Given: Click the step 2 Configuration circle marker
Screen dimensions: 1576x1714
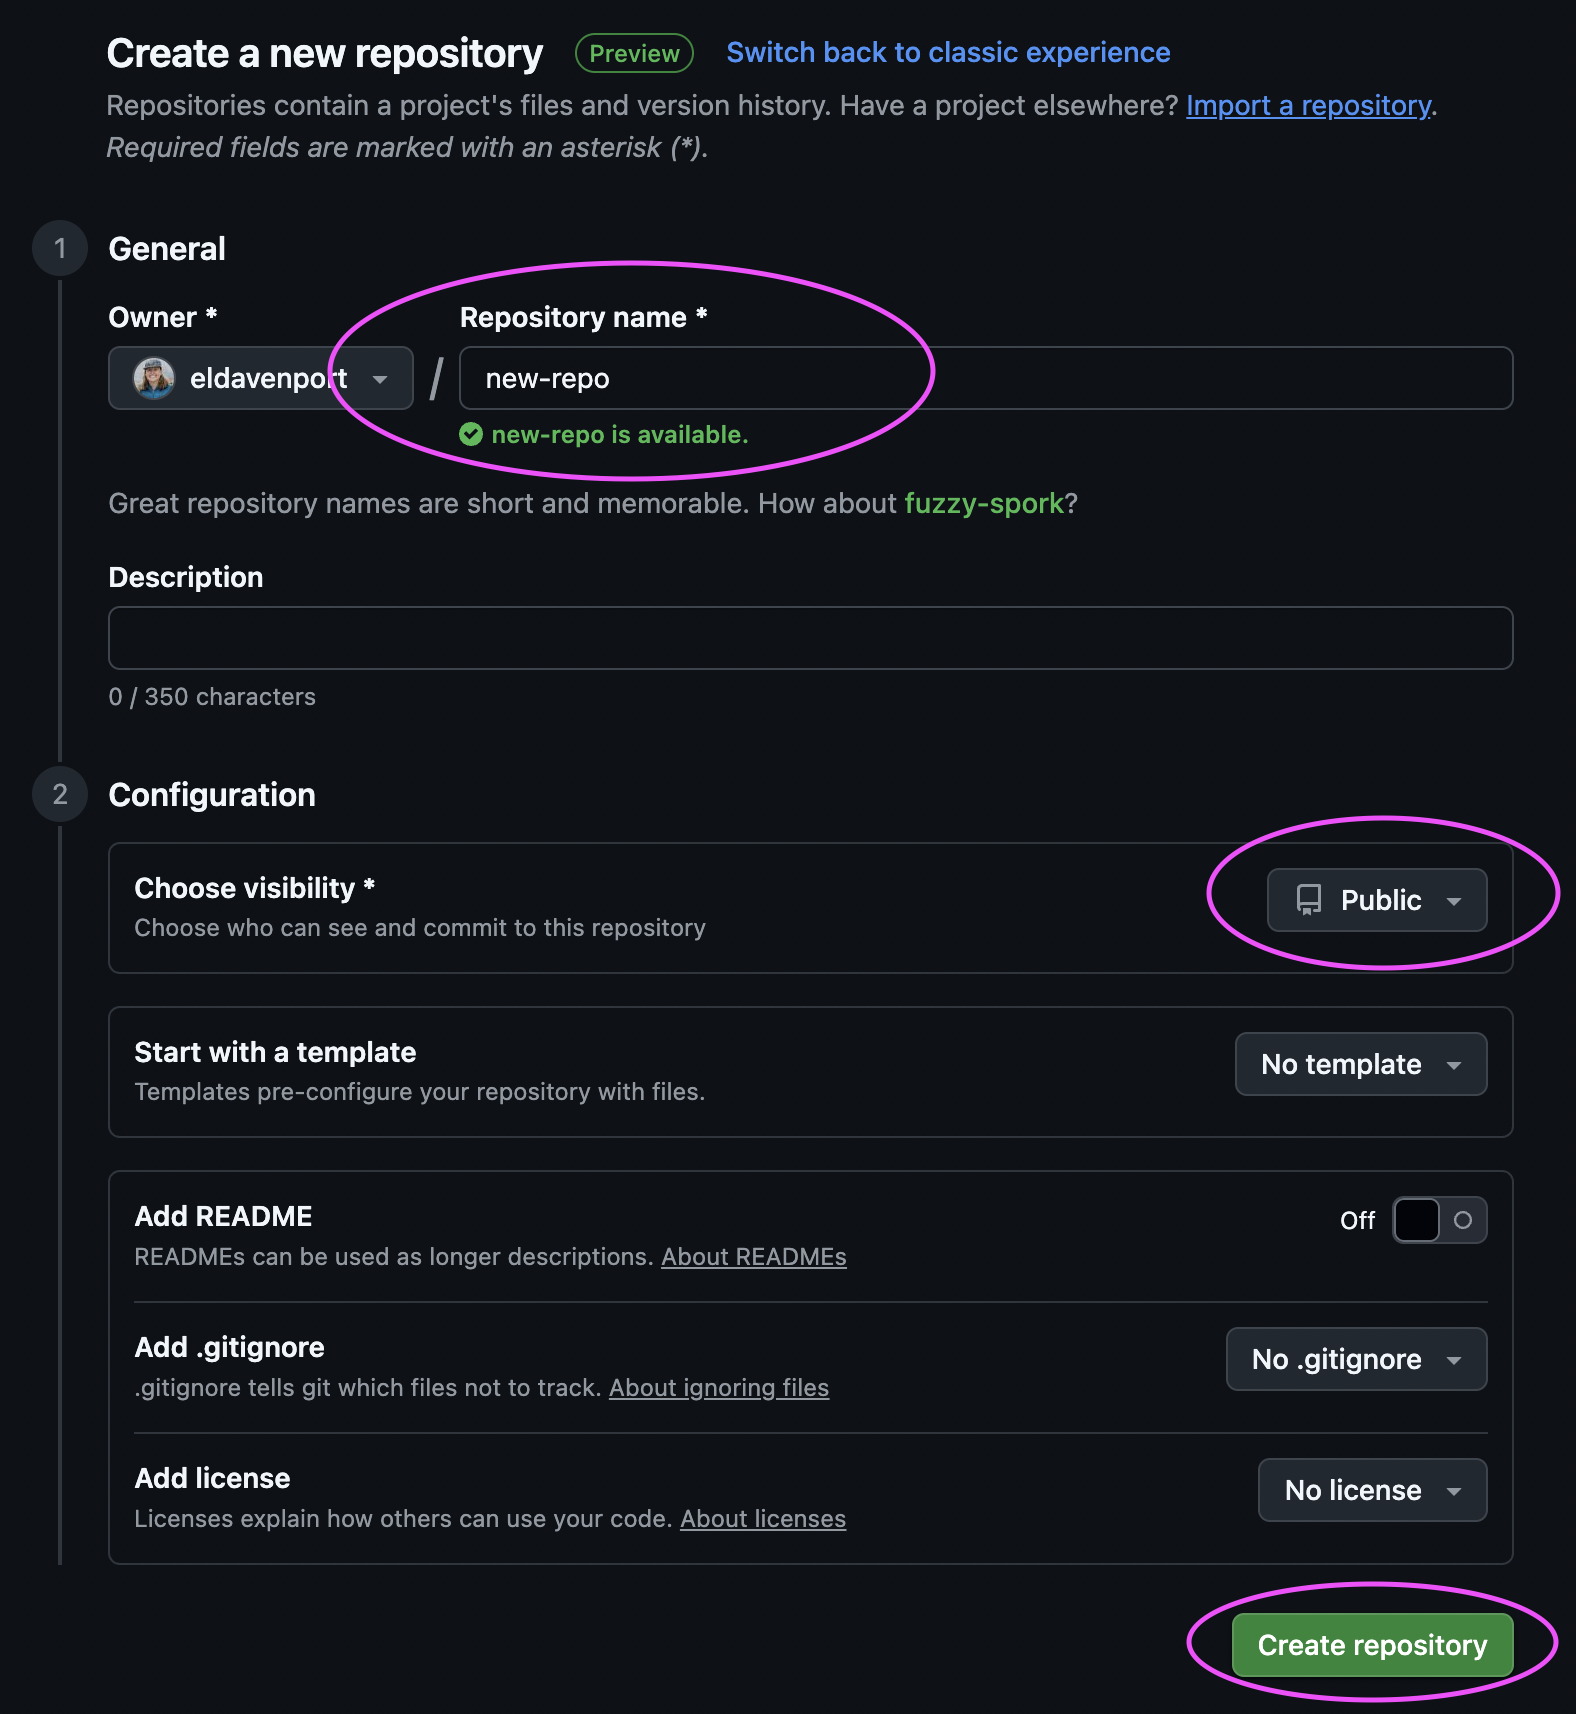Looking at the screenshot, I should click(60, 794).
